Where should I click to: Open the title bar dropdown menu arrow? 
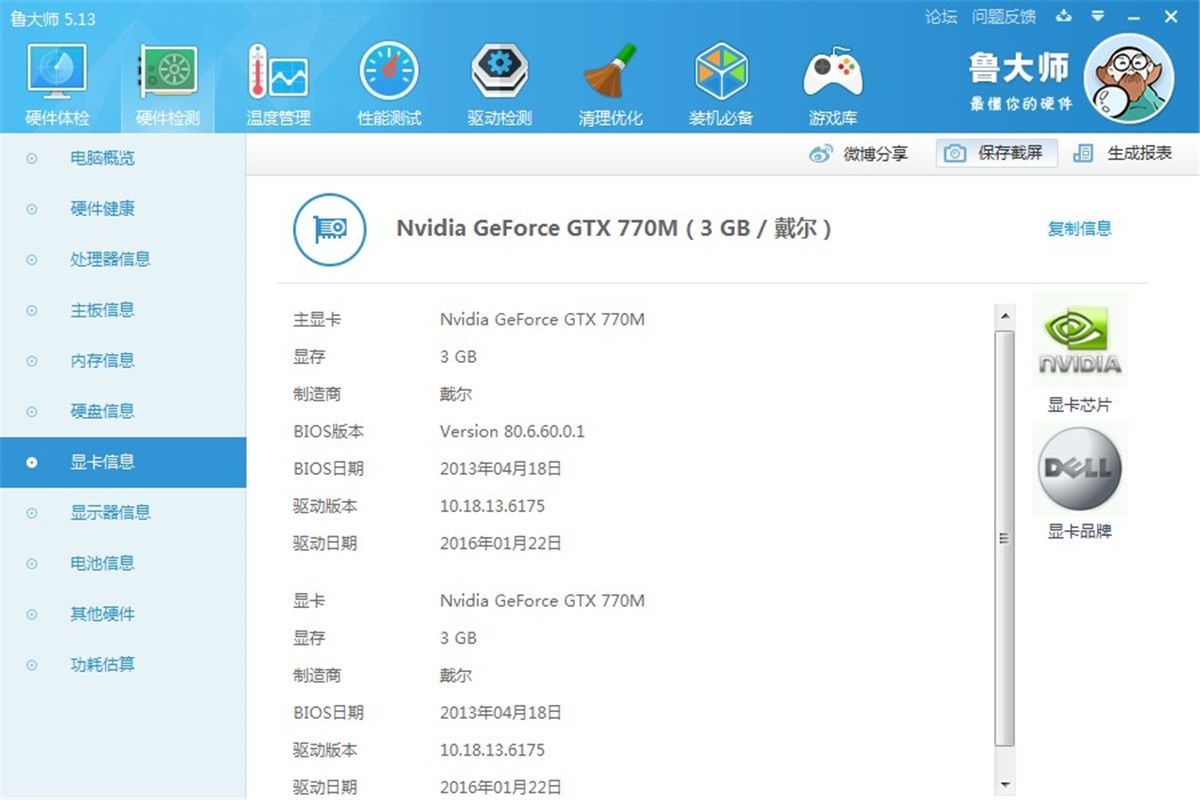tap(1098, 16)
